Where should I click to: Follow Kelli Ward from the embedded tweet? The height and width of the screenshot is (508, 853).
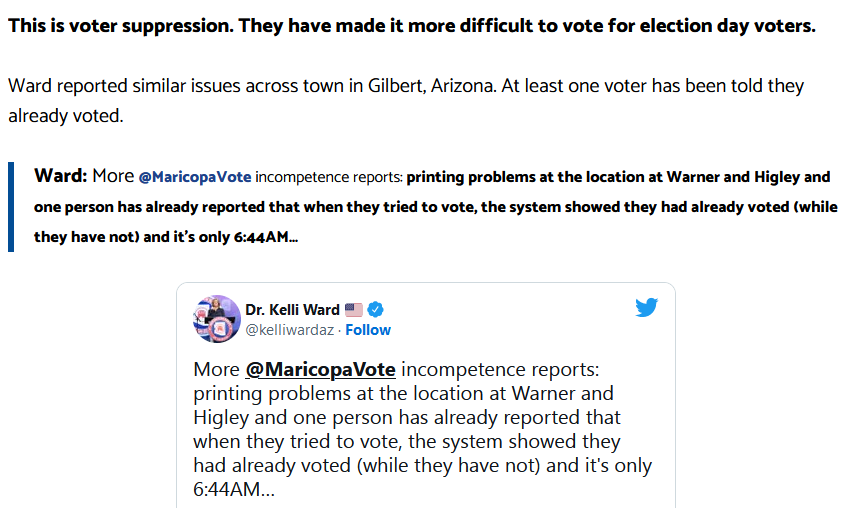368,330
